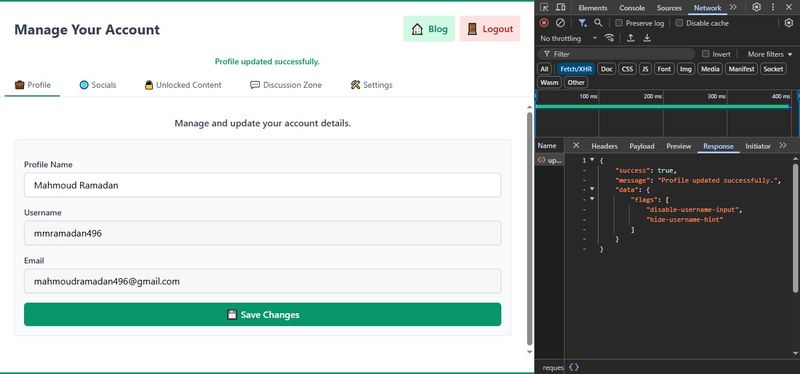The image size is (800, 374).
Task: Toggle the CSS filter chip
Action: point(628,69)
